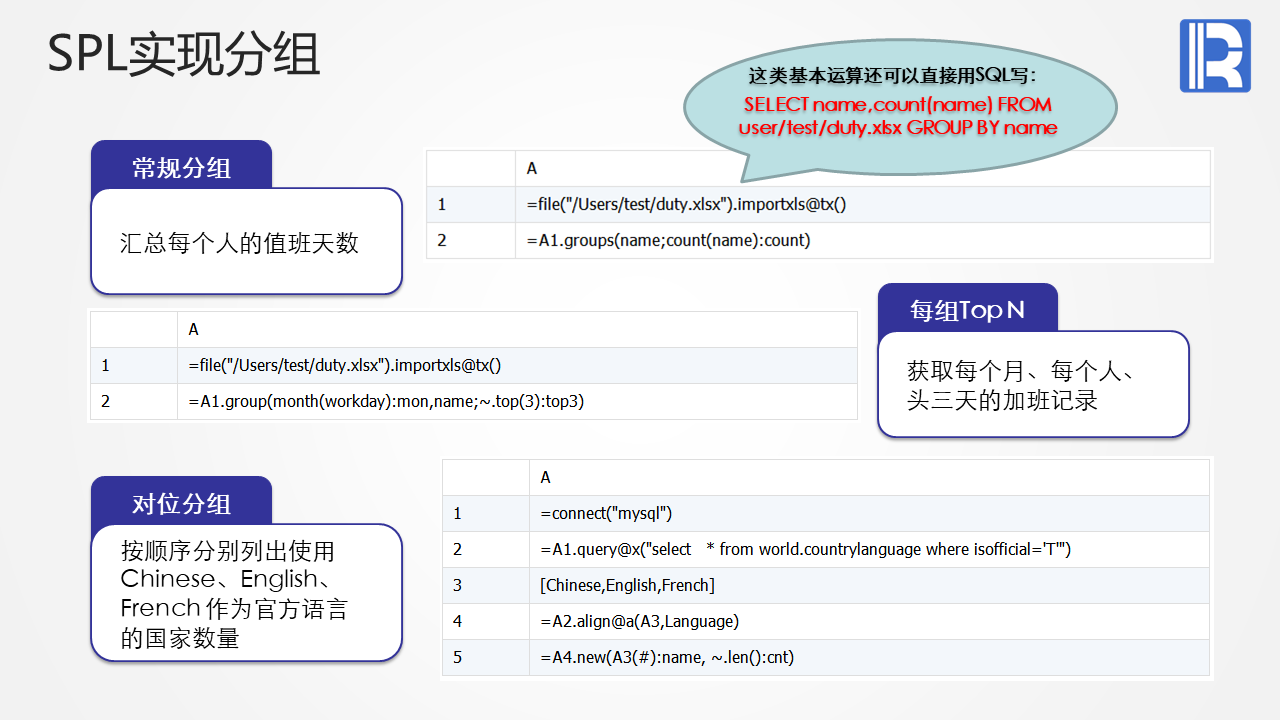
Task: Click the 每组Top N header label
Action: point(967,310)
